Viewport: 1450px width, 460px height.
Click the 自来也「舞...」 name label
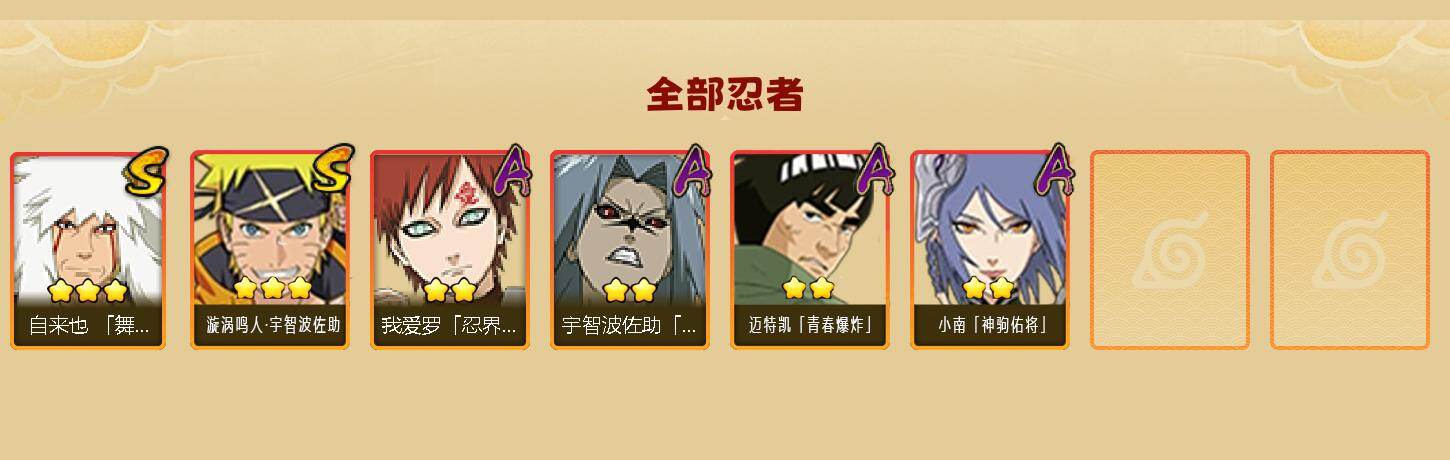(89, 326)
